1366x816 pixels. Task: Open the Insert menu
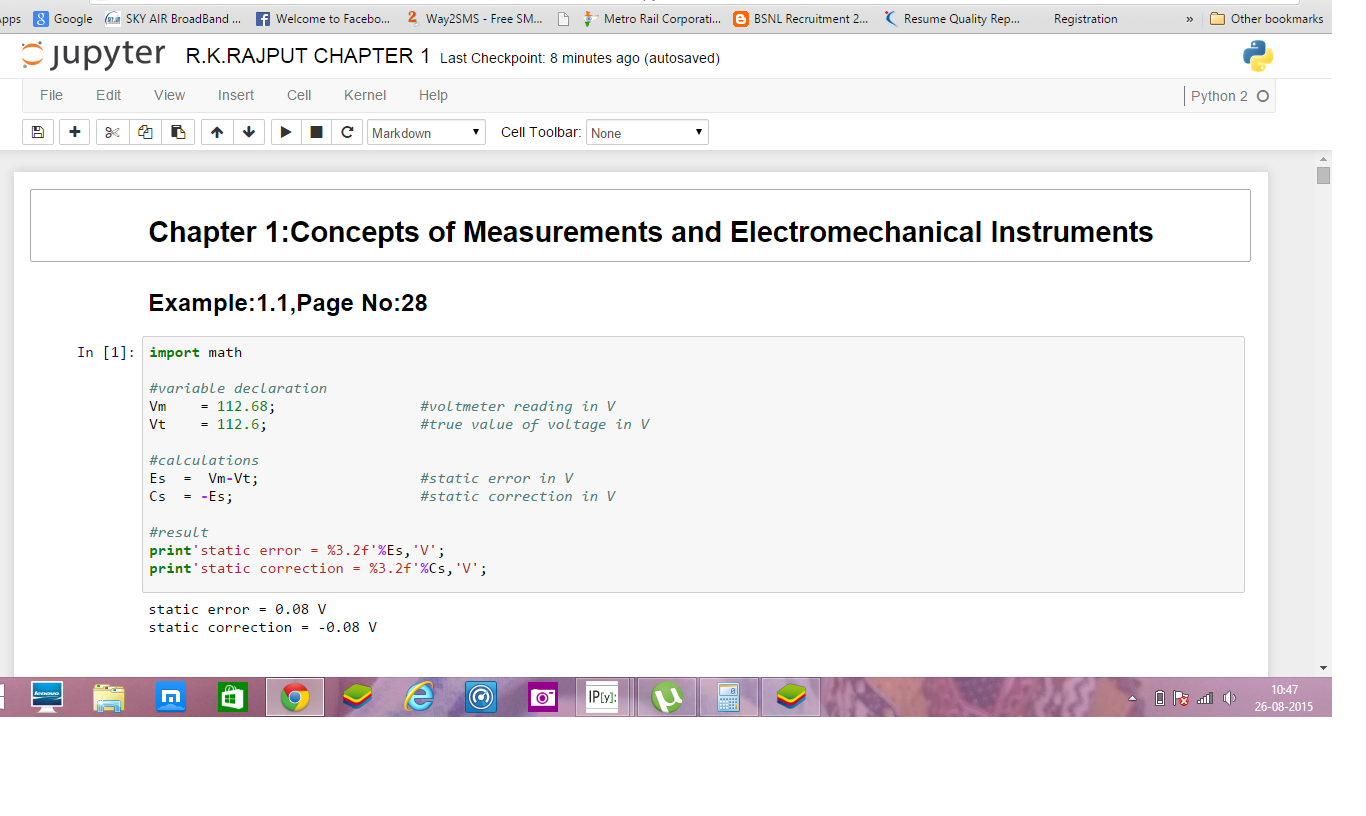coord(236,95)
